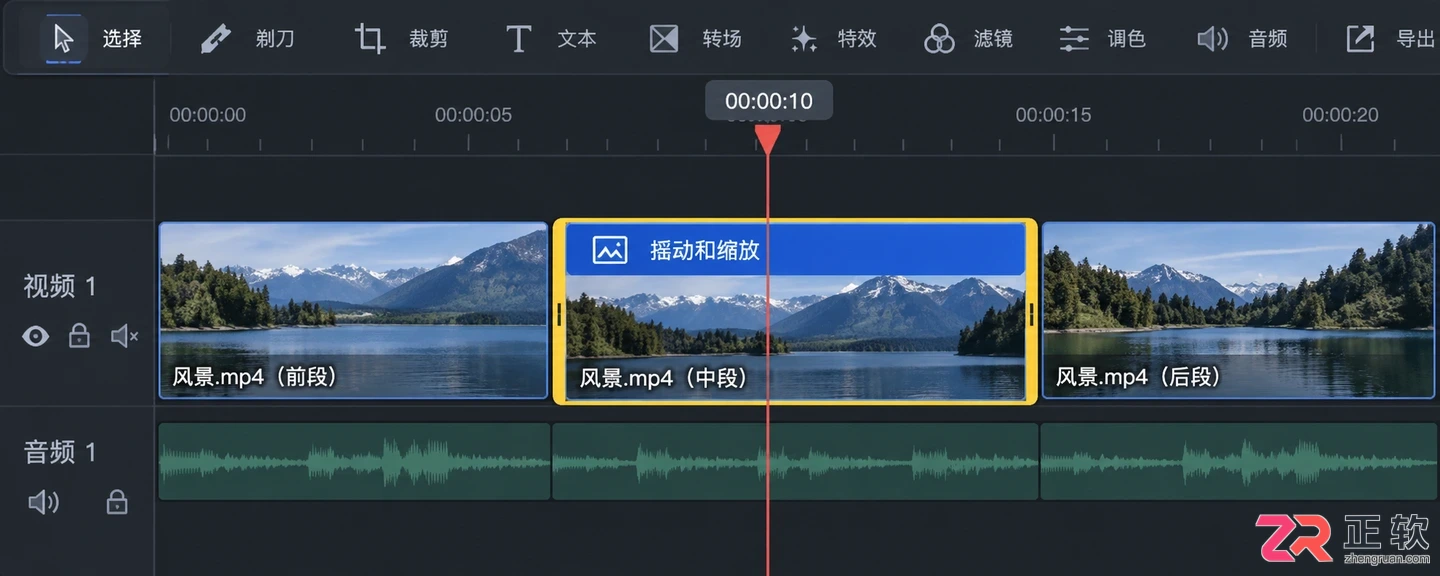
Task: Choose the 裁剪 crop tool
Action: pyautogui.click(x=401, y=39)
